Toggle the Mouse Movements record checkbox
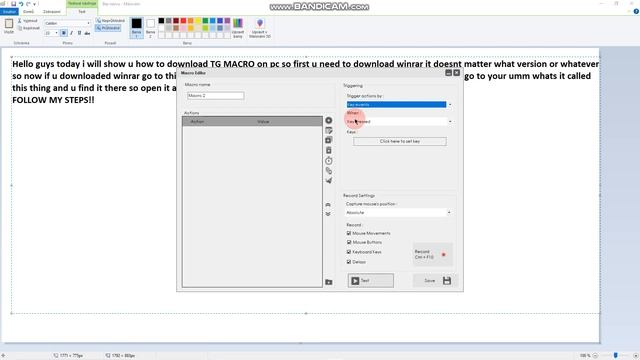 click(349, 233)
